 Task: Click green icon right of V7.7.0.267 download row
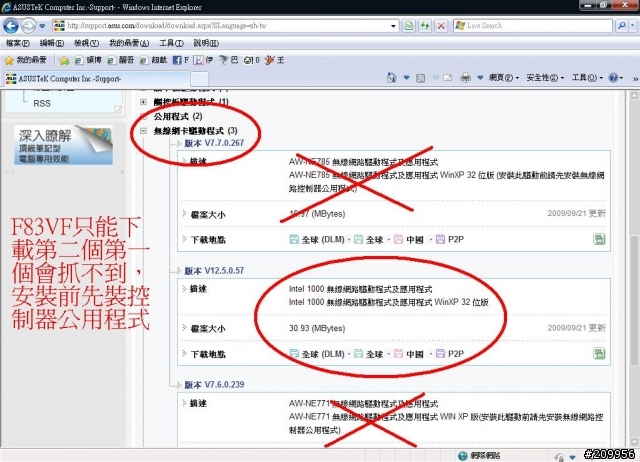(599, 239)
